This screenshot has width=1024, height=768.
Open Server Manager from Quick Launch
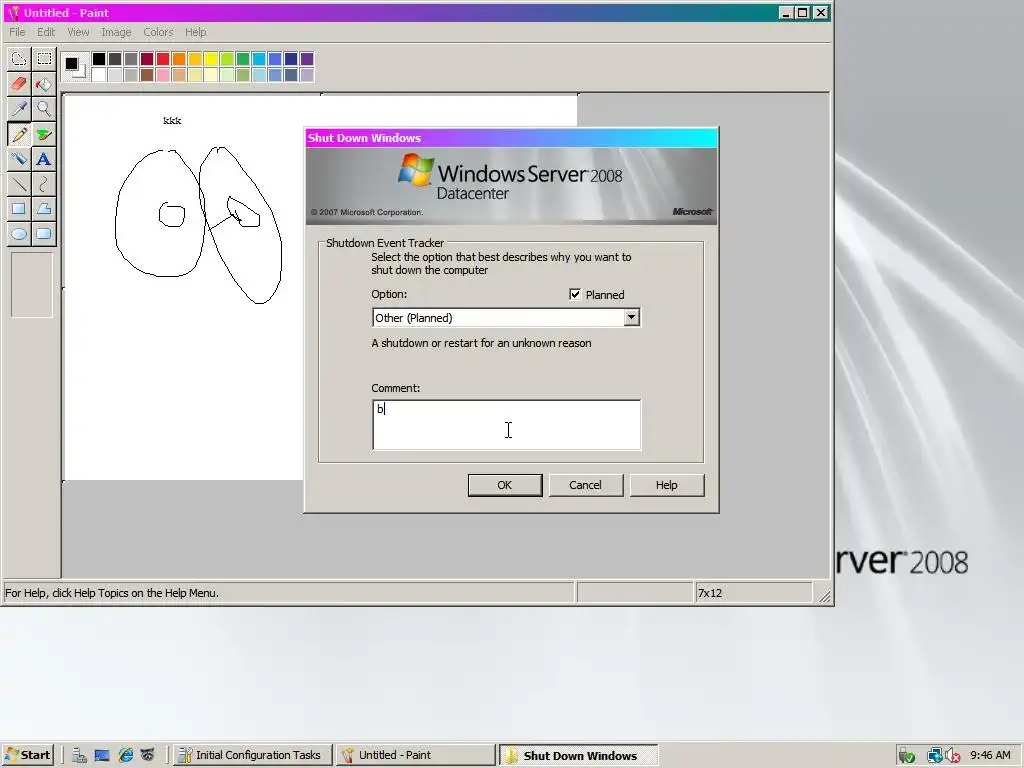80,755
